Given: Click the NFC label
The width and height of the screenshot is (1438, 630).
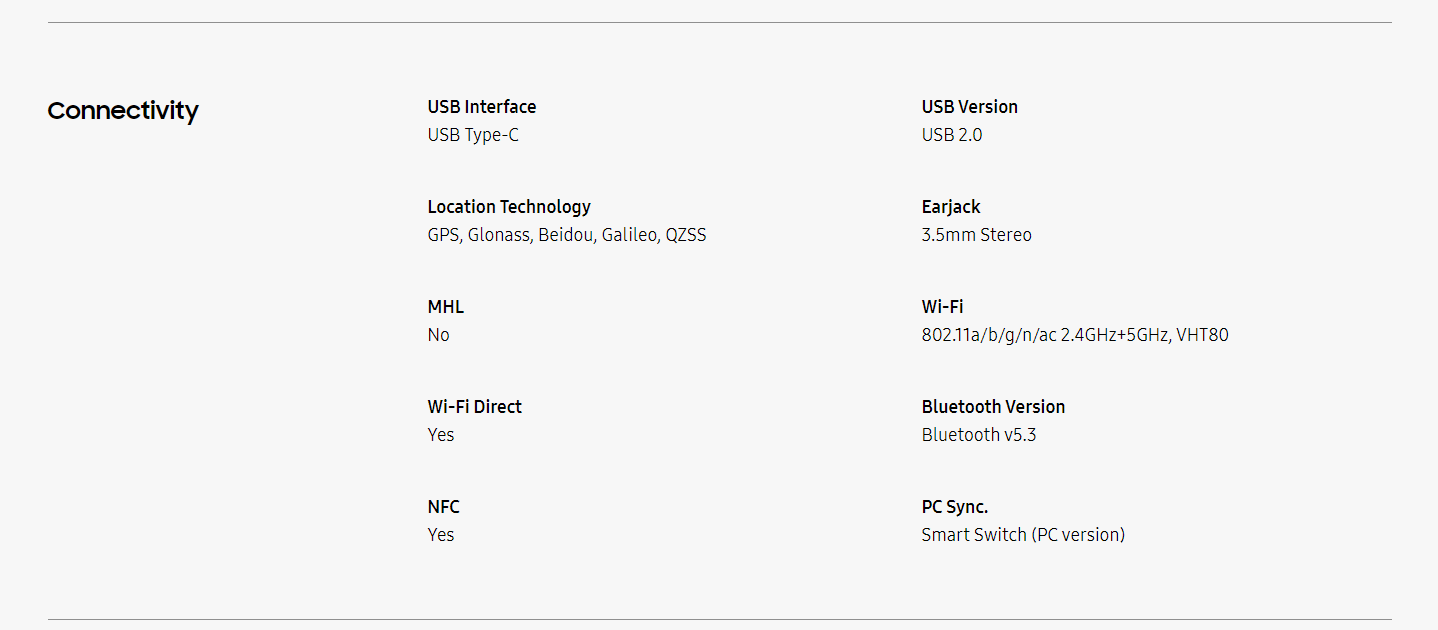Looking at the screenshot, I should [443, 507].
